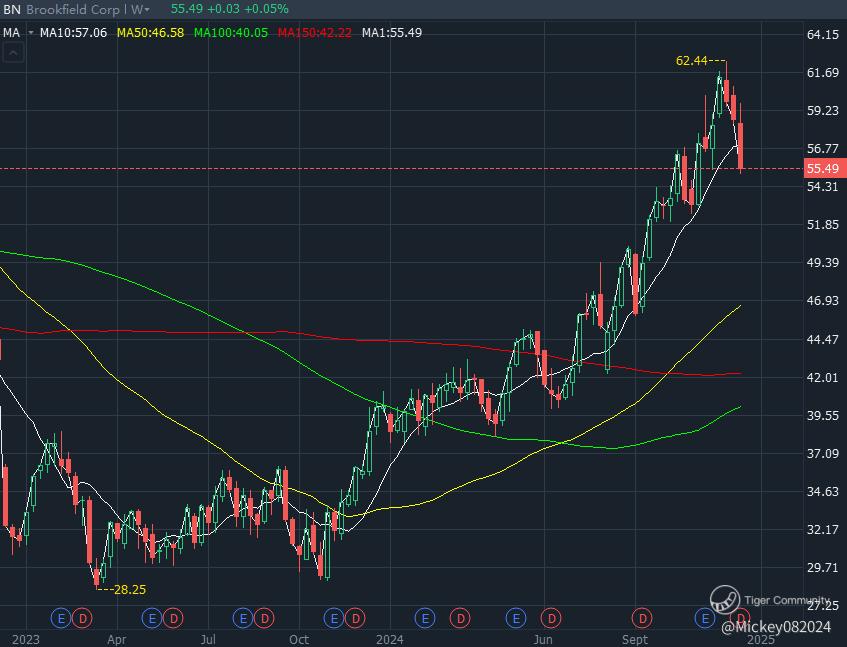Open the dividend marker just before Oct

point(265,619)
